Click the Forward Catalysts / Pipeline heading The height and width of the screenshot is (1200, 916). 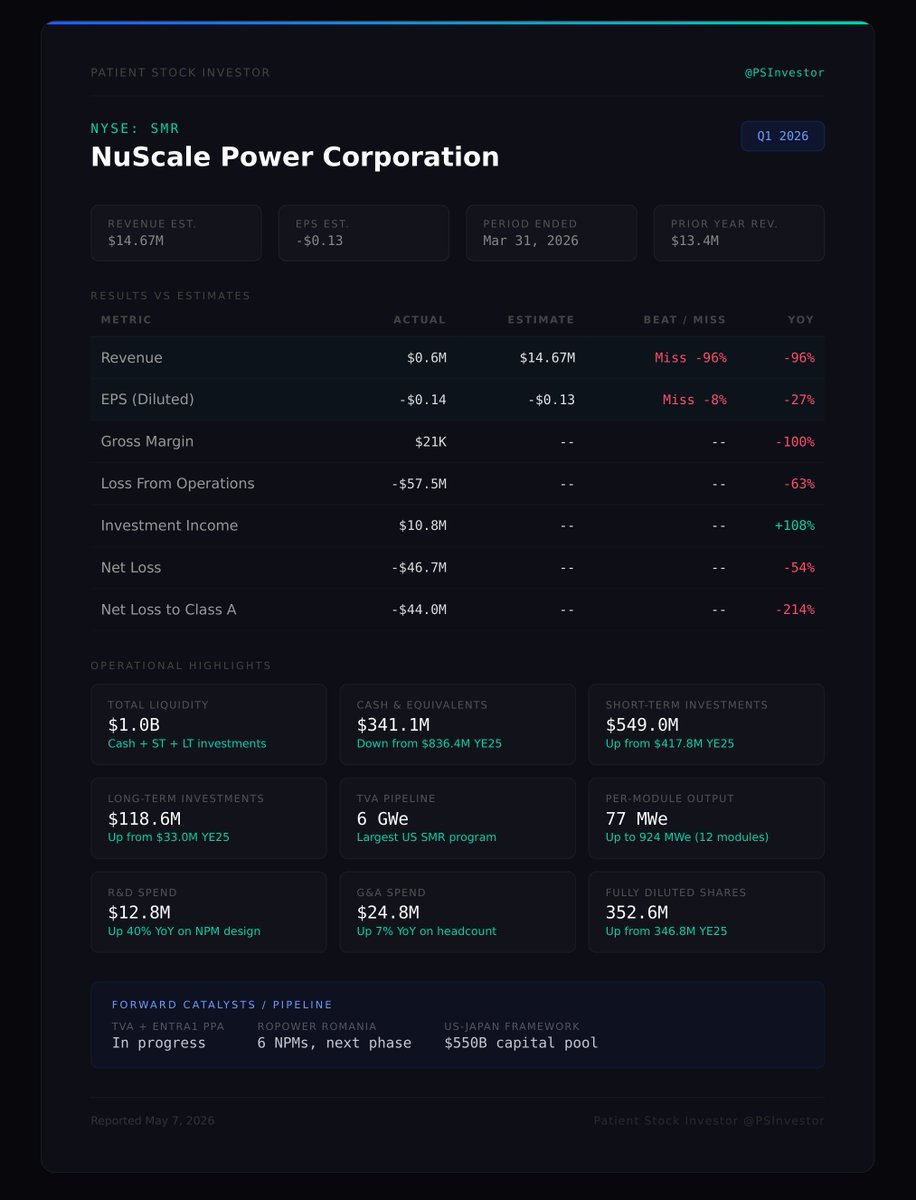(x=222, y=1005)
